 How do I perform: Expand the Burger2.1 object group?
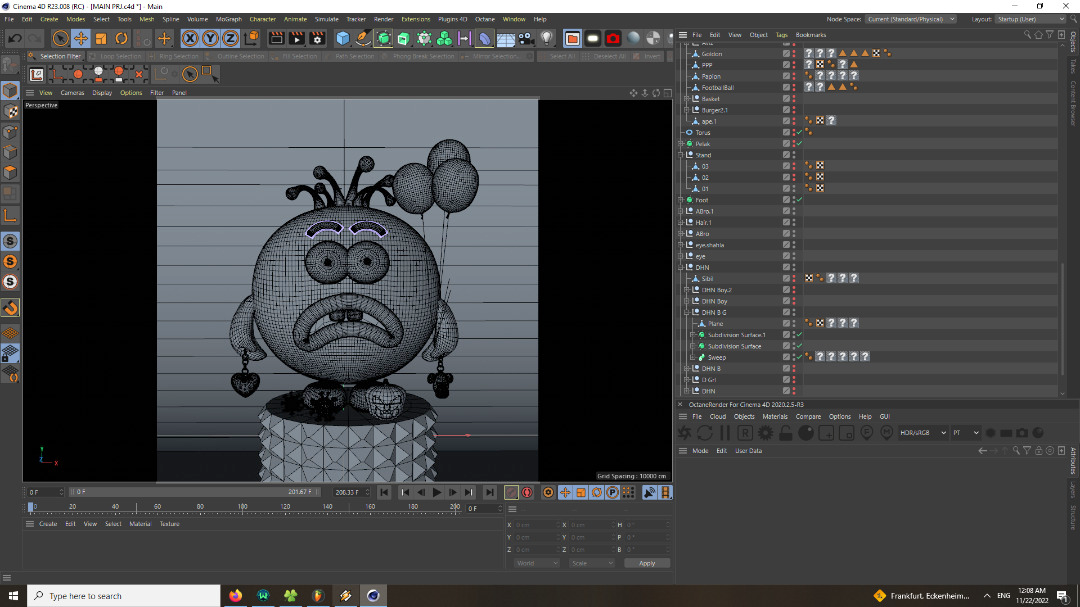click(686, 110)
